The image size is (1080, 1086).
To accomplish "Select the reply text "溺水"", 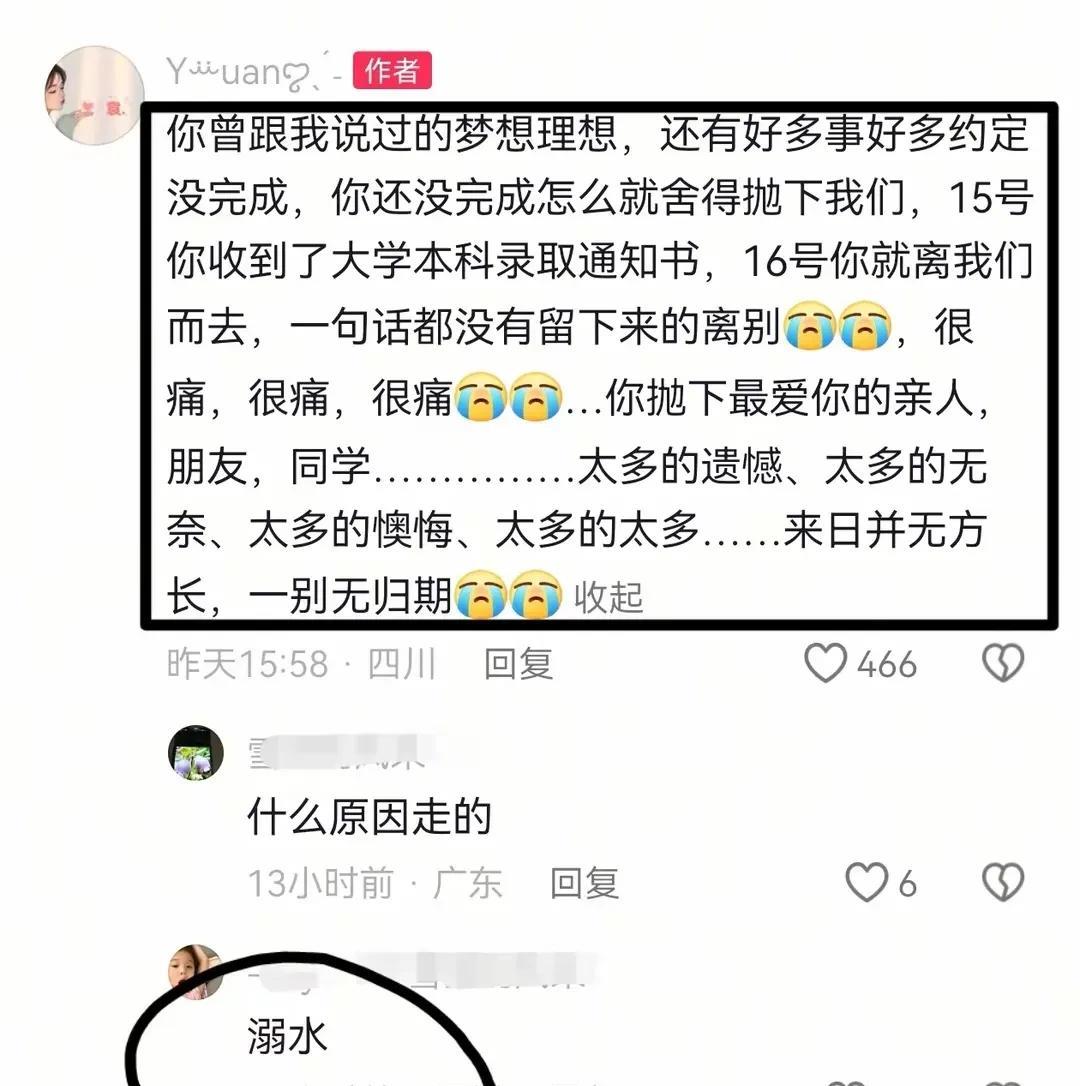I will coord(287,1037).
